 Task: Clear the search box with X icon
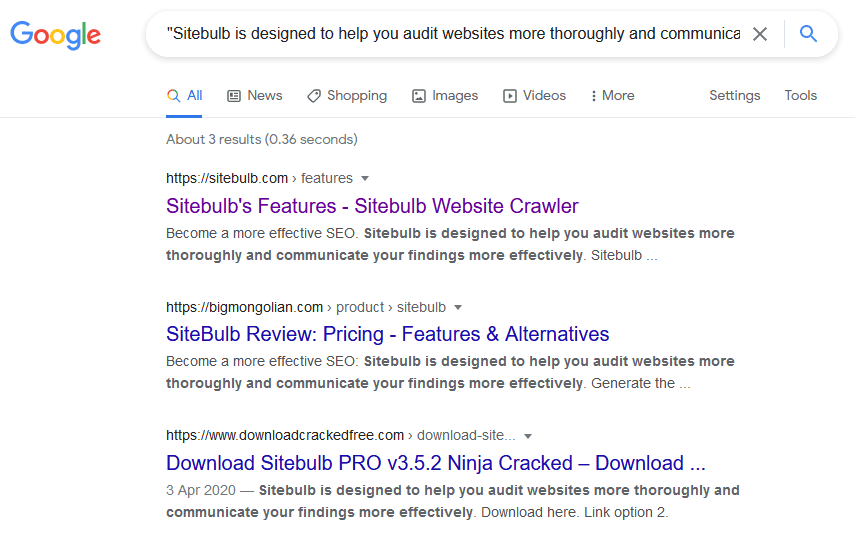coord(760,34)
